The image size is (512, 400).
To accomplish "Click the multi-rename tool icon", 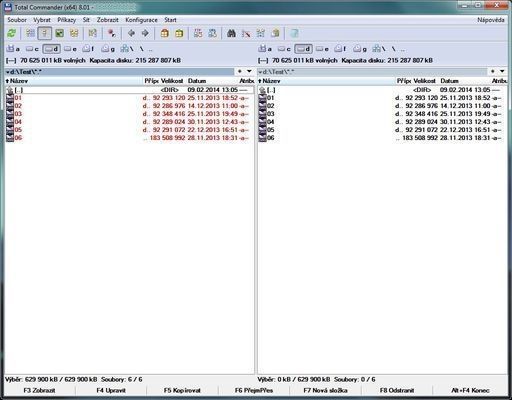I will 246,33.
